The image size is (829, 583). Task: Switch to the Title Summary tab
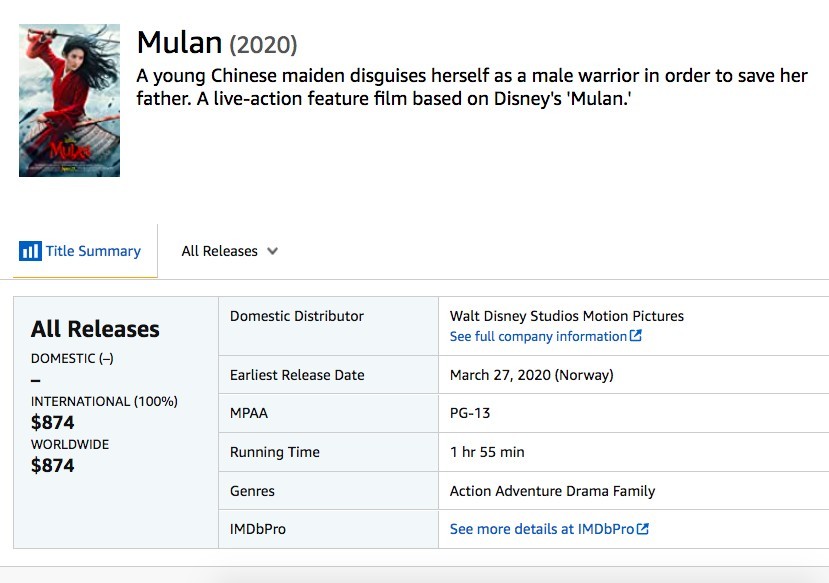point(92,251)
